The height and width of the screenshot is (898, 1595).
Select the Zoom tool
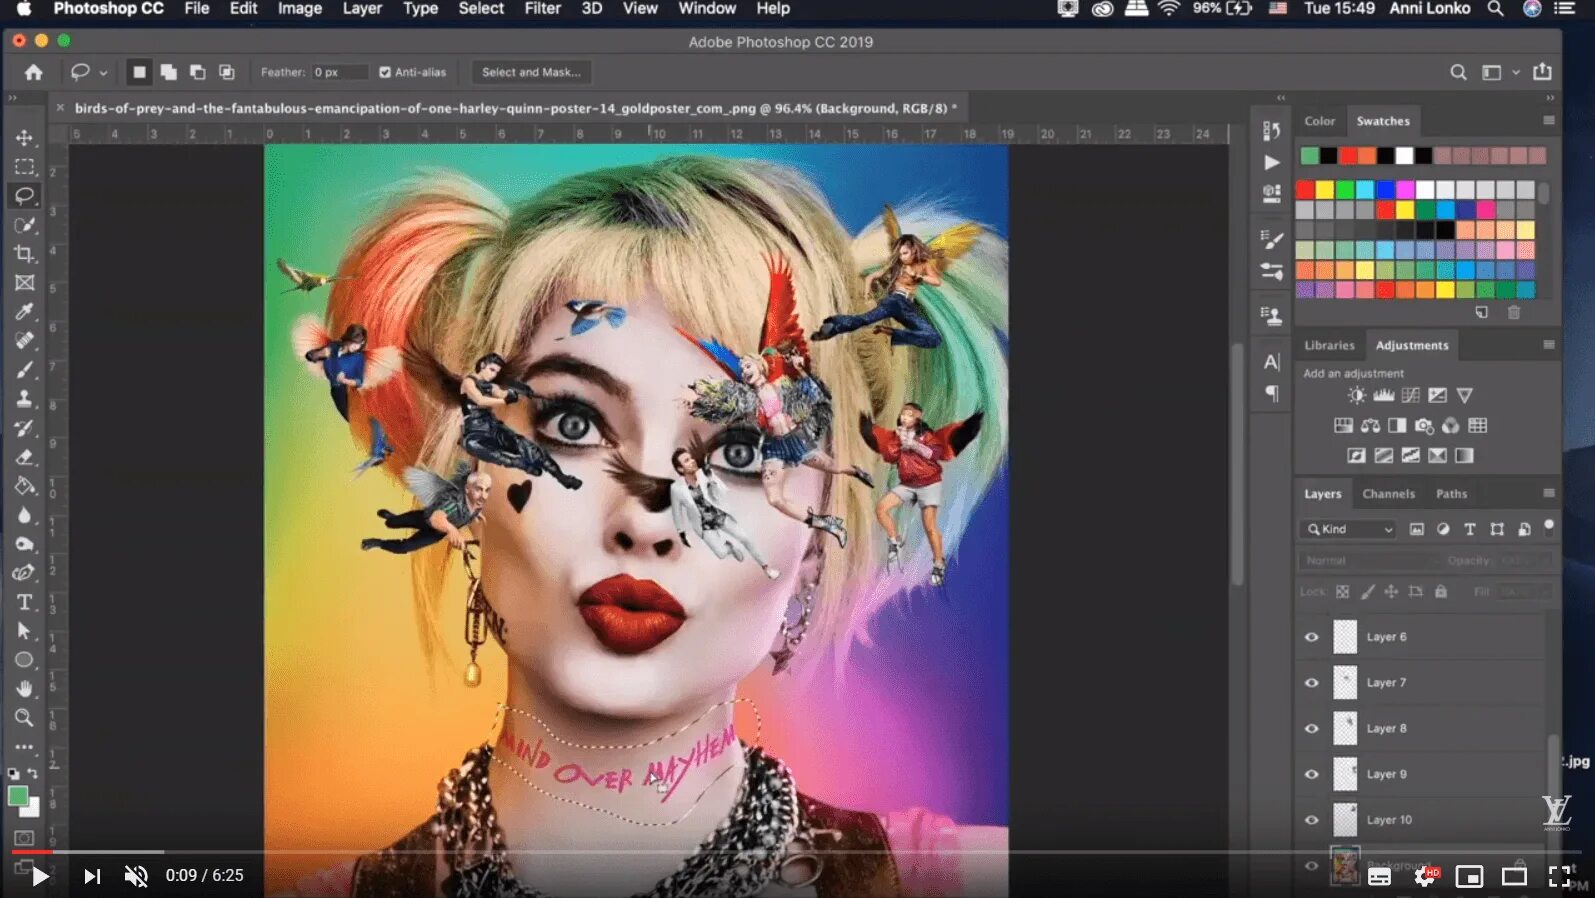pos(25,718)
